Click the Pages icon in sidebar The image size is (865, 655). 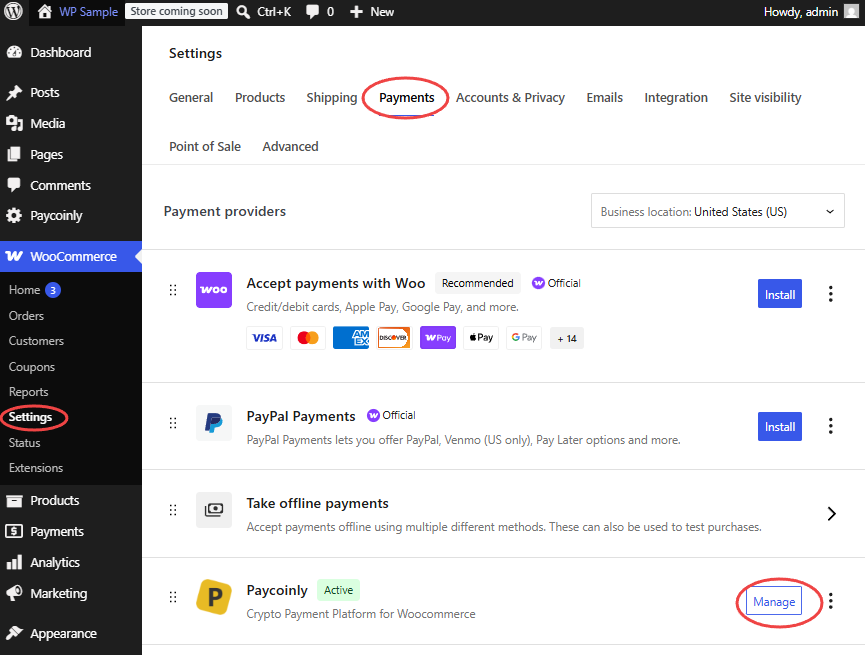click(14, 154)
